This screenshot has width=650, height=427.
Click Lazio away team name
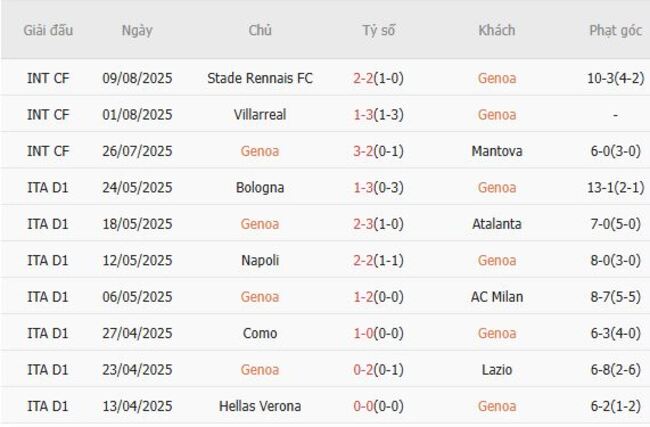click(496, 370)
